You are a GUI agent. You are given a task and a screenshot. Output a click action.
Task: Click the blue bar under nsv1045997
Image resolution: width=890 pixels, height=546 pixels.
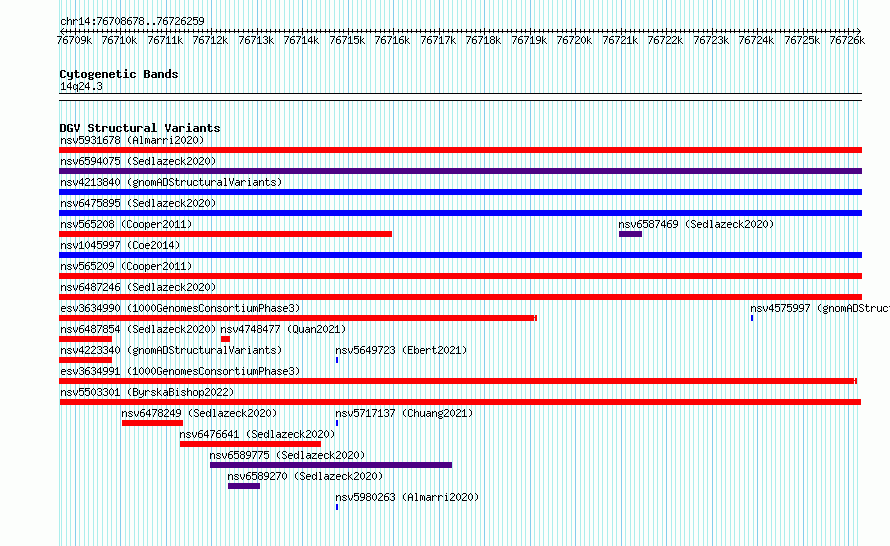460,255
